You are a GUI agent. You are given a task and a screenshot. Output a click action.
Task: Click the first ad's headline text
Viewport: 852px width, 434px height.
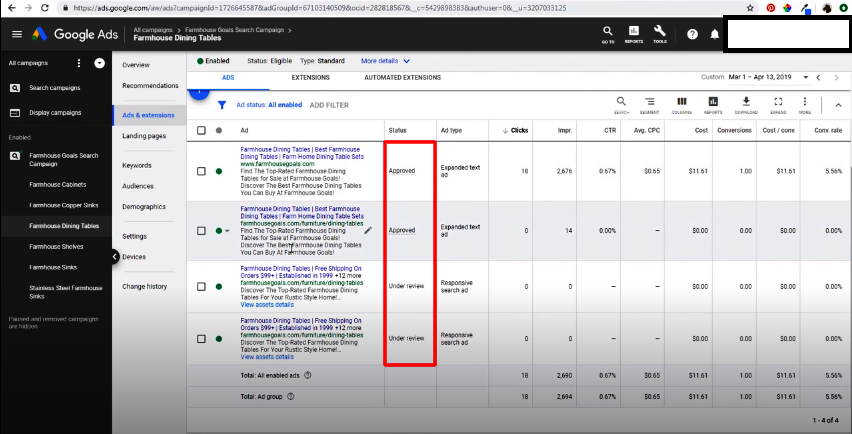click(302, 153)
